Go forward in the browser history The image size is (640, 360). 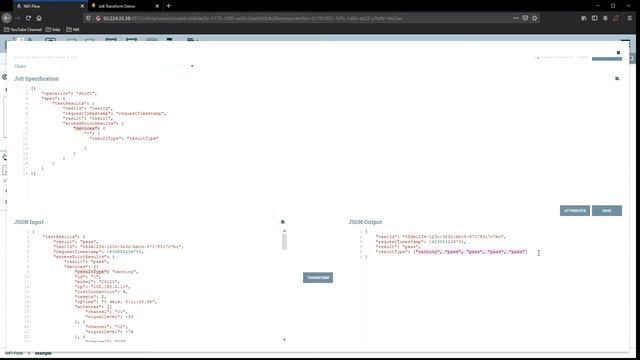point(18,18)
